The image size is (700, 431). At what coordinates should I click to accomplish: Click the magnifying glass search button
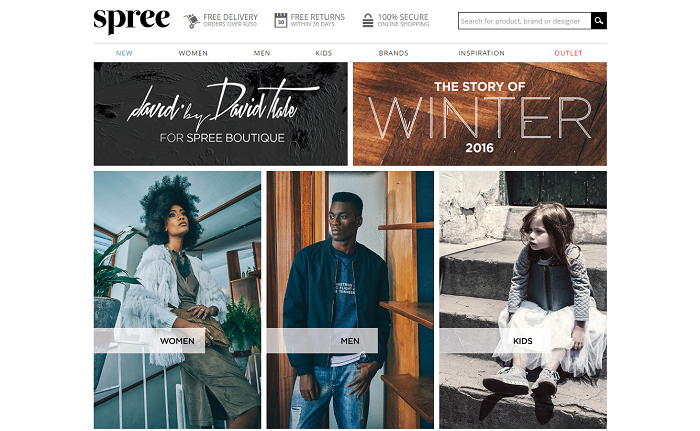pyautogui.click(x=599, y=21)
